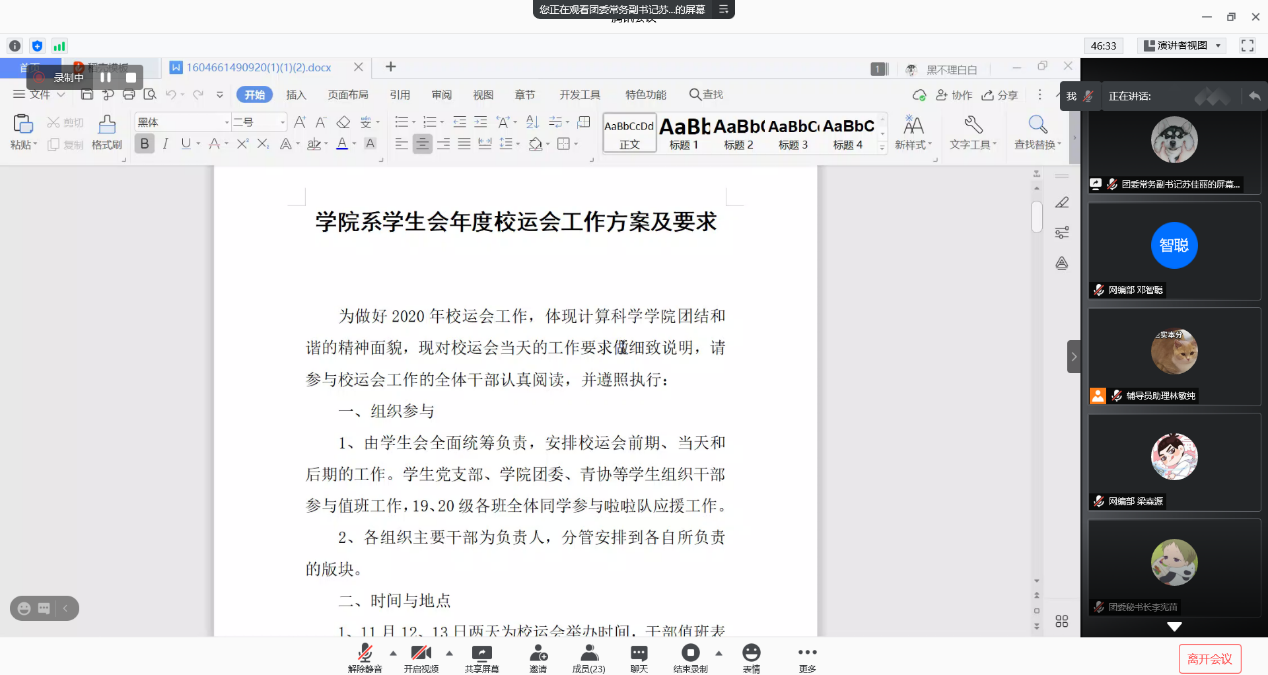Click the red 离开会议 button
Viewport: 1268px width, 675px height.
point(1210,659)
